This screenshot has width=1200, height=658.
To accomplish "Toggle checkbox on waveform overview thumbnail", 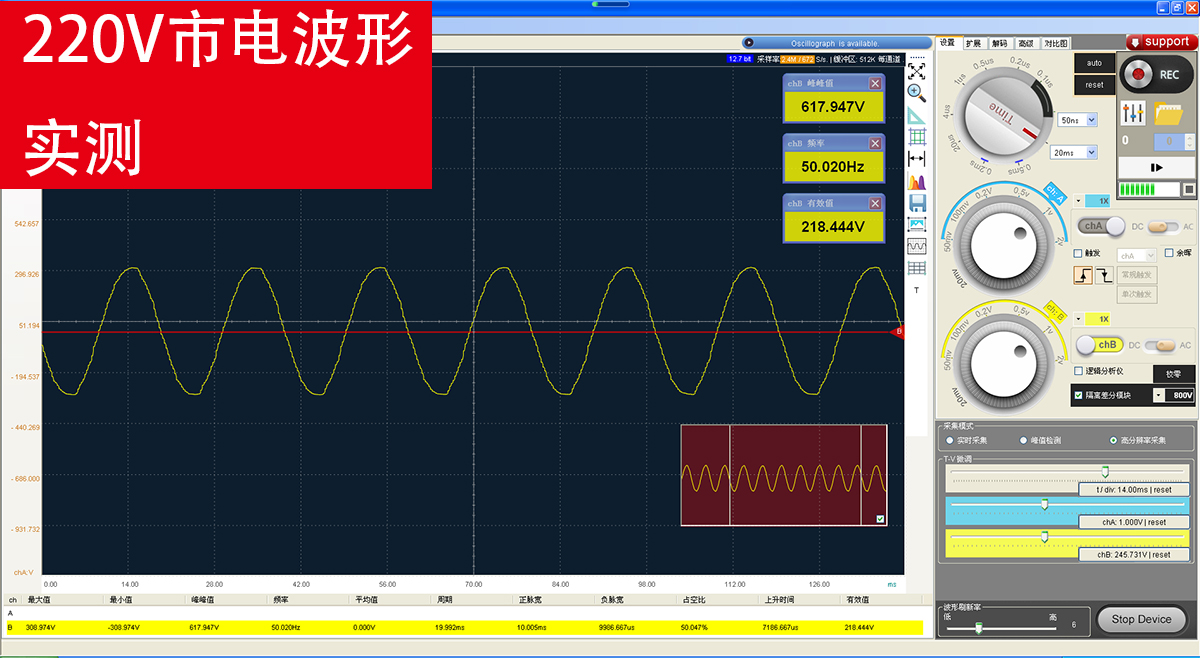I will (880, 519).
